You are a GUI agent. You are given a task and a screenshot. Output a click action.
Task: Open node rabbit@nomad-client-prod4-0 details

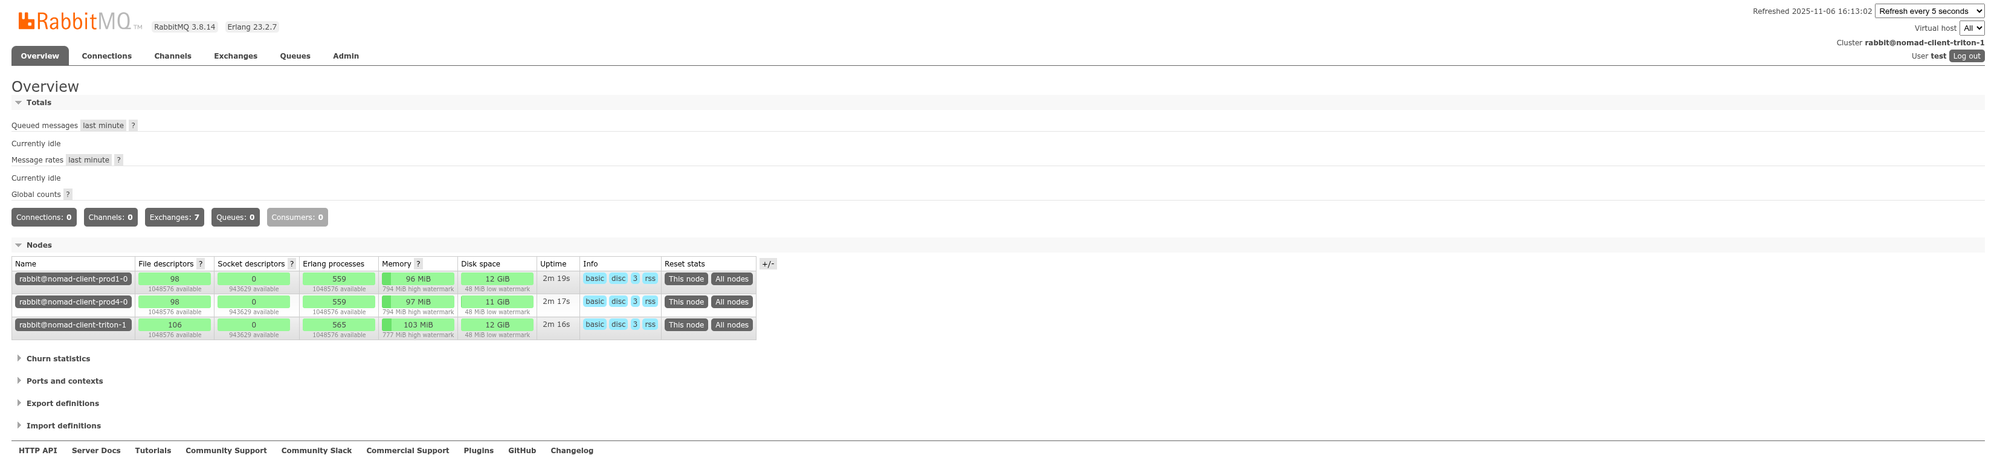tap(73, 302)
